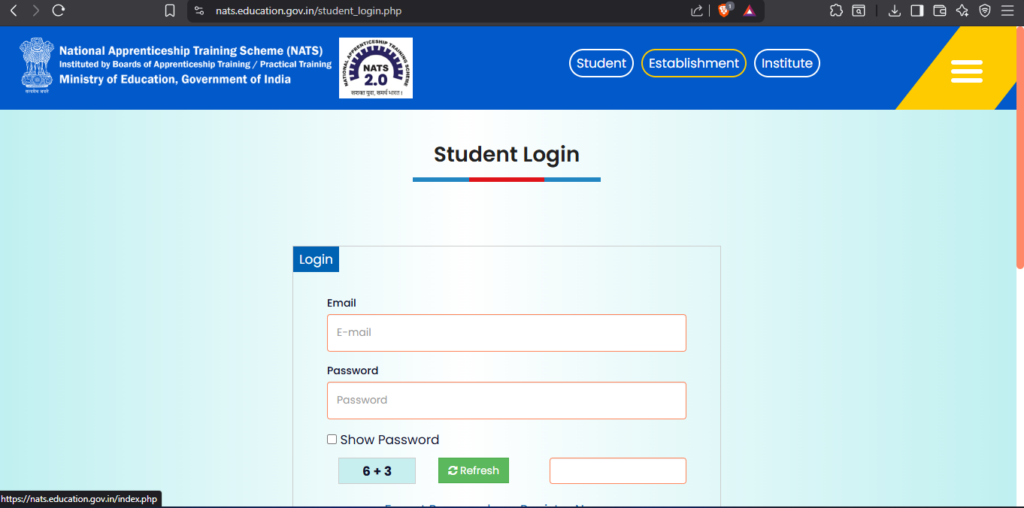
Task: Enable the Show Password checkbox
Action: (332, 439)
